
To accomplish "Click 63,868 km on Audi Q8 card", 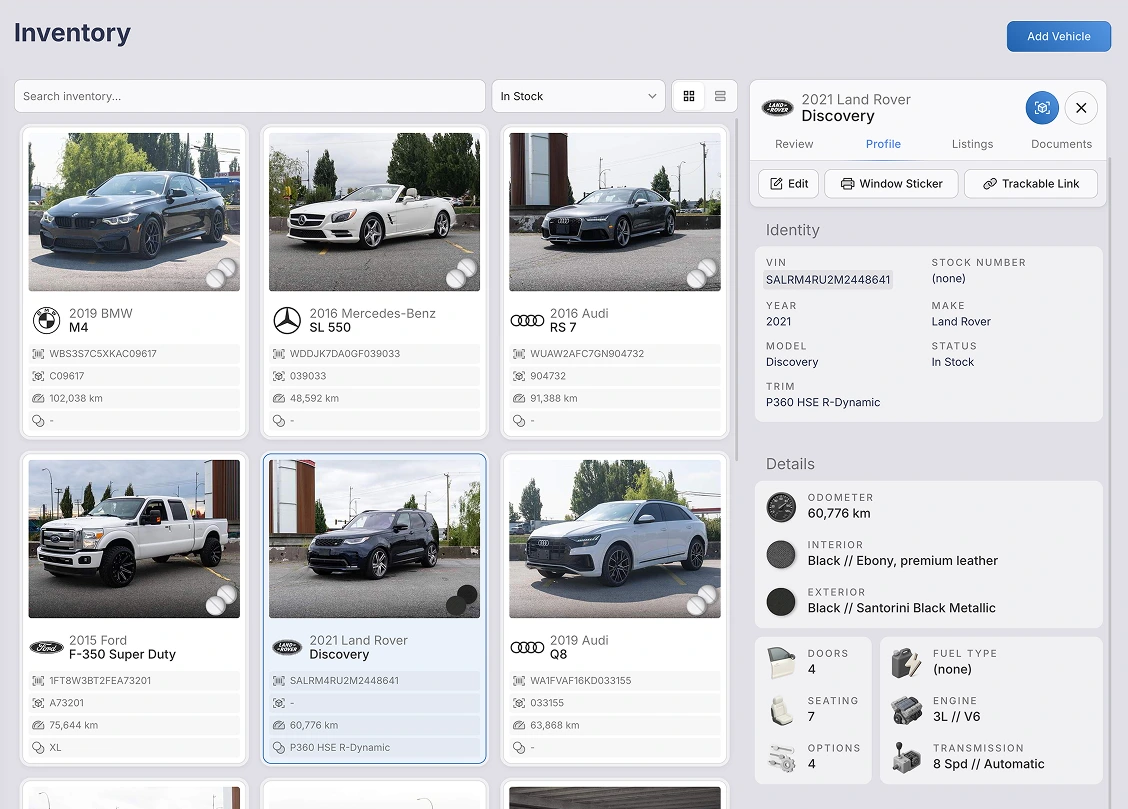I will (555, 726).
